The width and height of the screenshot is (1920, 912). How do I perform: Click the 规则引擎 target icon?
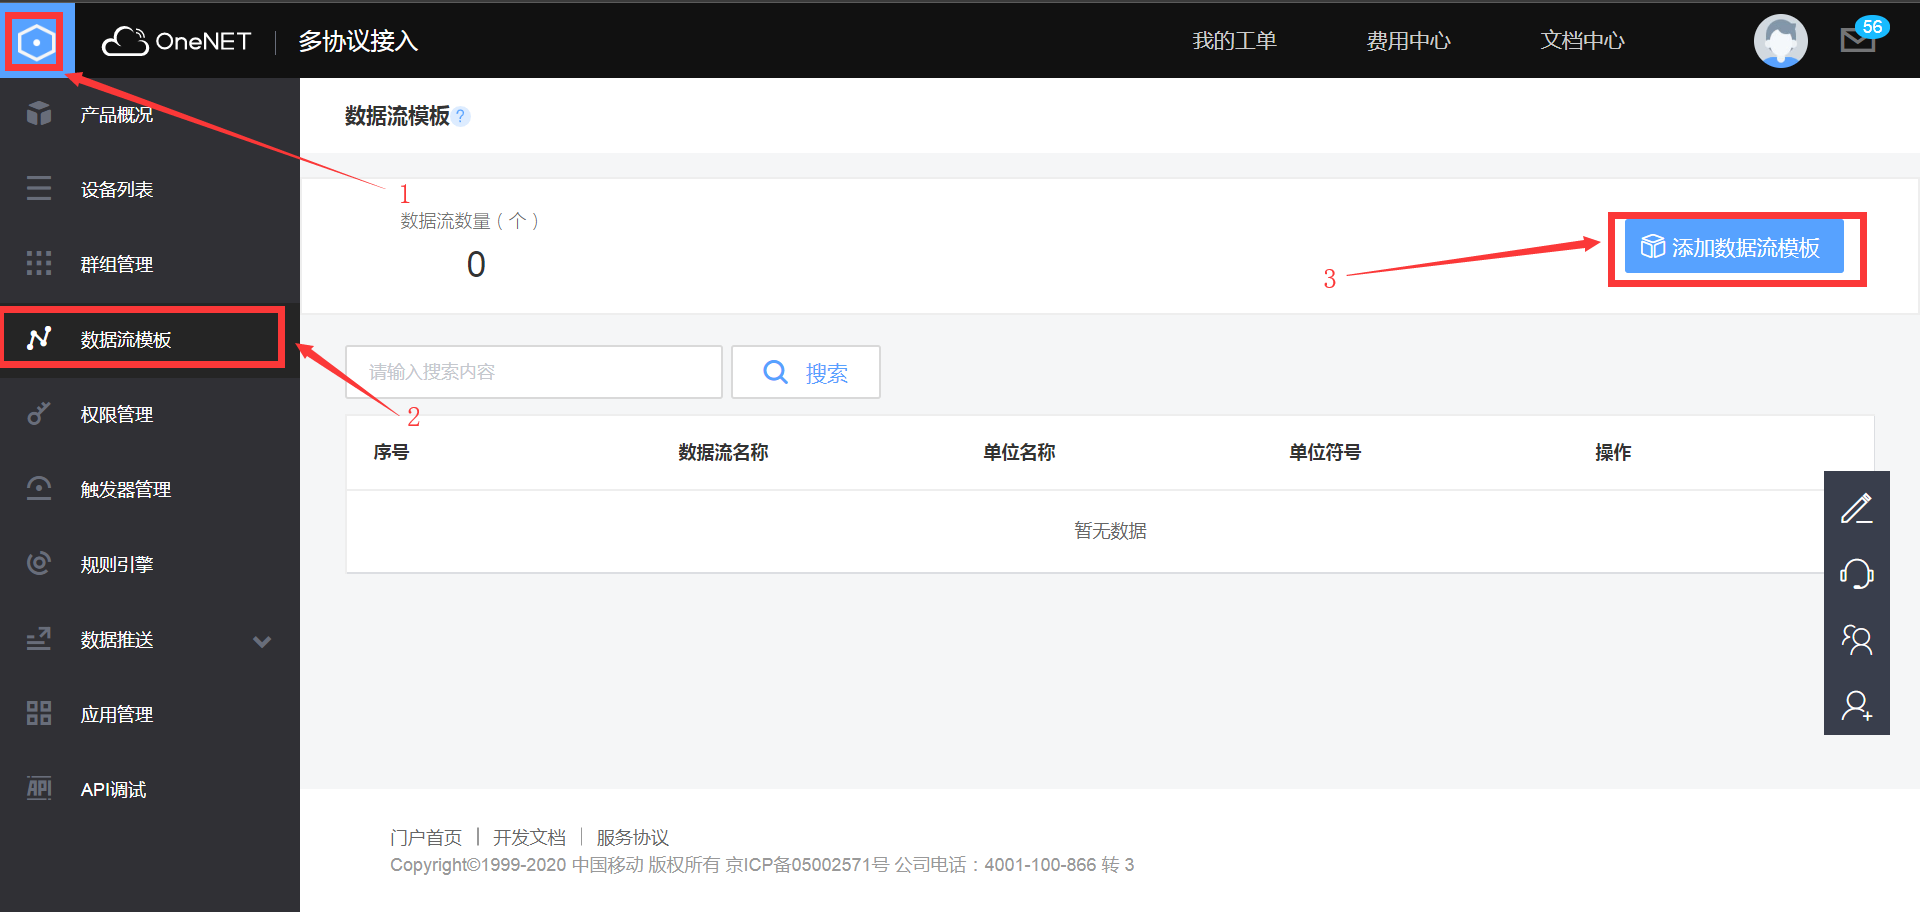[39, 563]
